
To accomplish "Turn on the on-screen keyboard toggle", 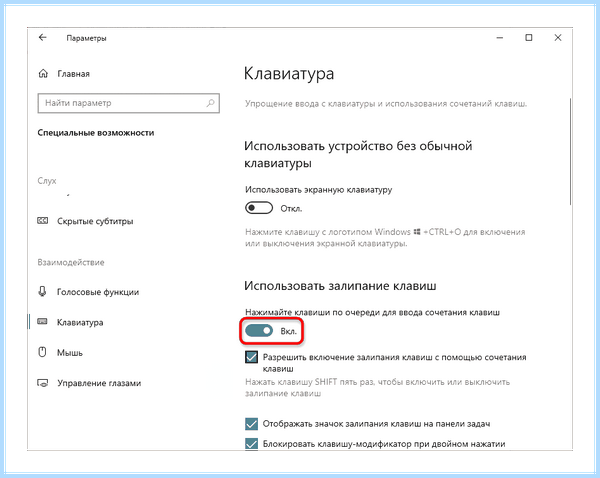I will pos(259,208).
